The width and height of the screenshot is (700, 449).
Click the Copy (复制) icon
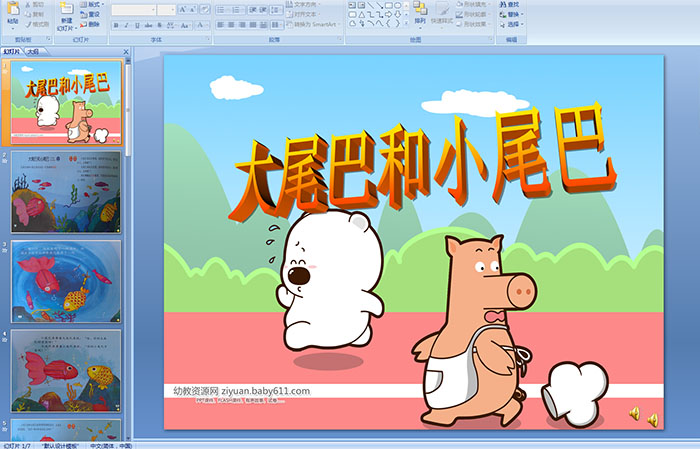tap(28, 14)
